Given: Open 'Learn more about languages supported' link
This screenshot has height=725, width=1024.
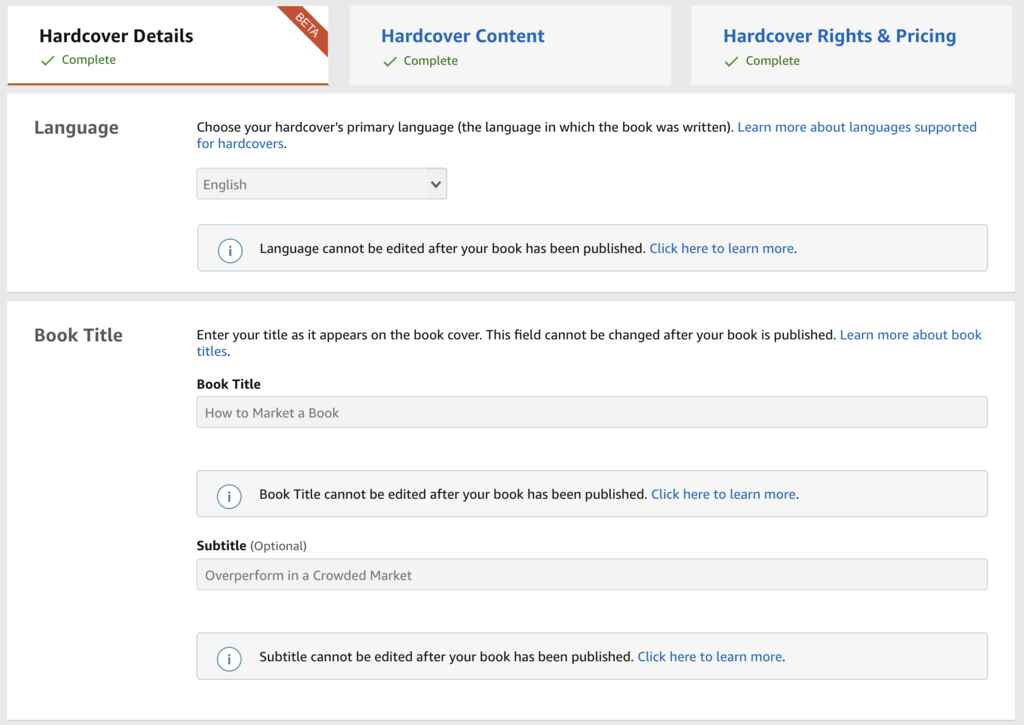Looking at the screenshot, I should click(x=856, y=127).
